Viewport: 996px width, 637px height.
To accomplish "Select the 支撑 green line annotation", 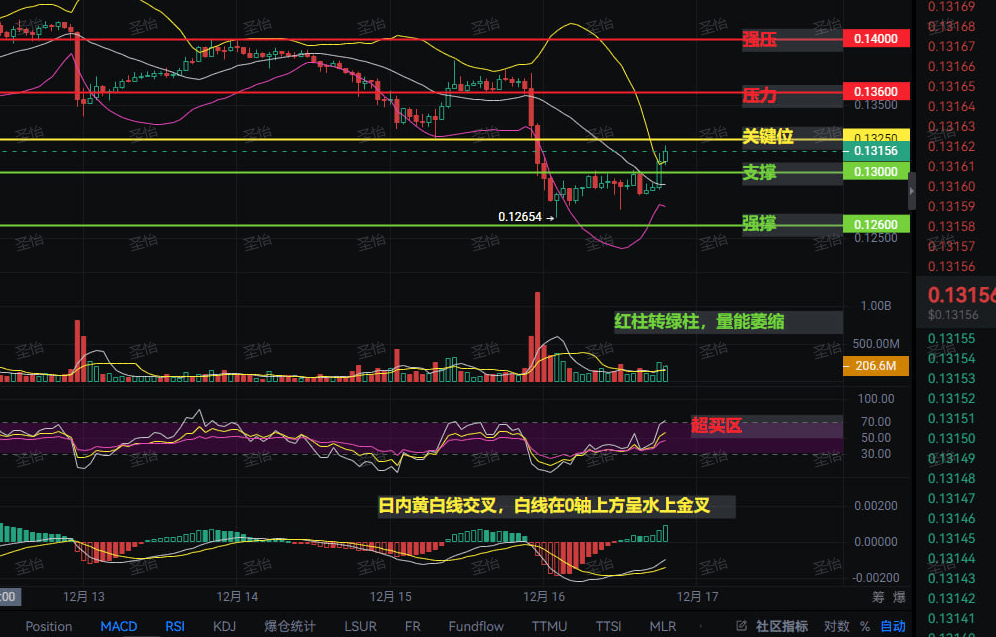I will (760, 172).
